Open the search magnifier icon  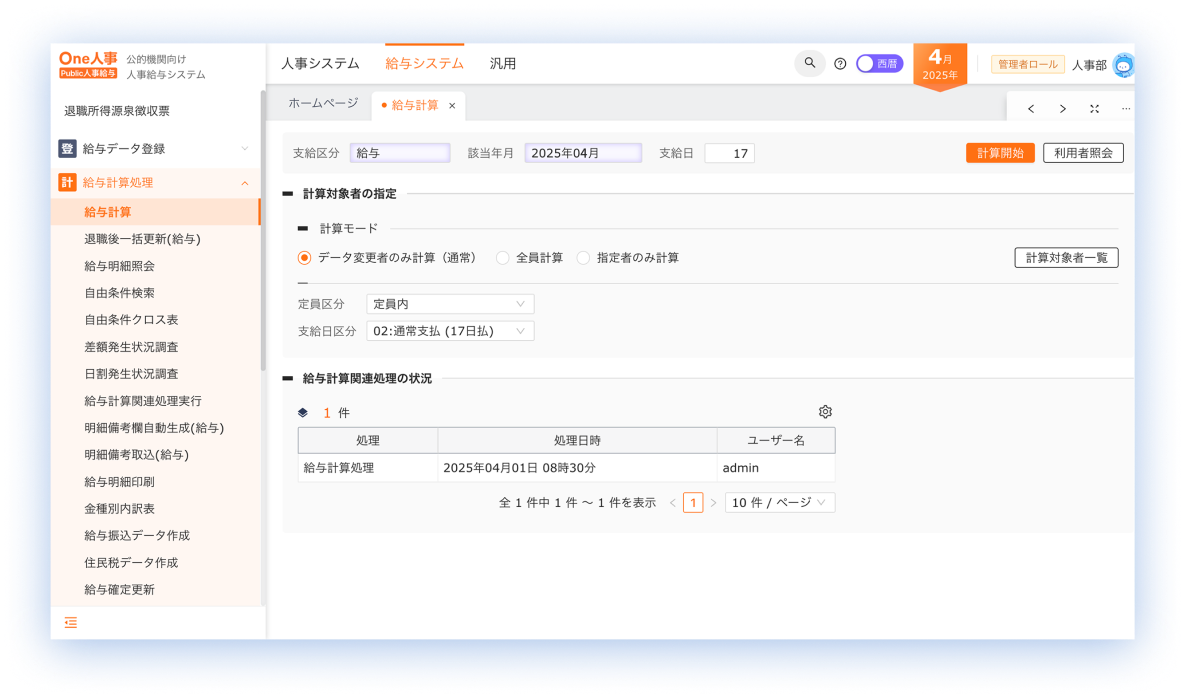809,64
